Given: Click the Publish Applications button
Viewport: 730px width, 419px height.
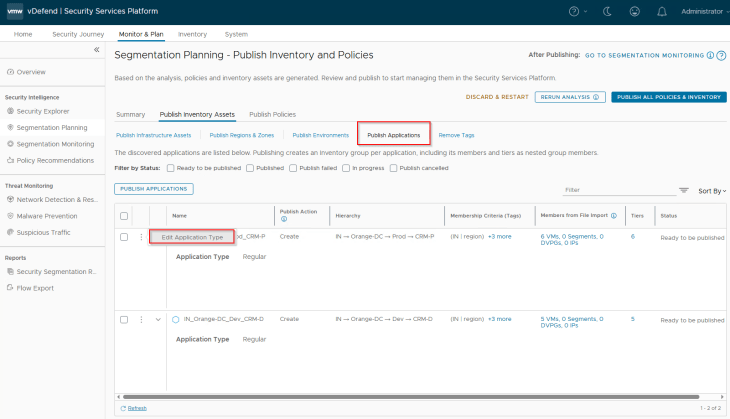Looking at the screenshot, I should (153, 188).
